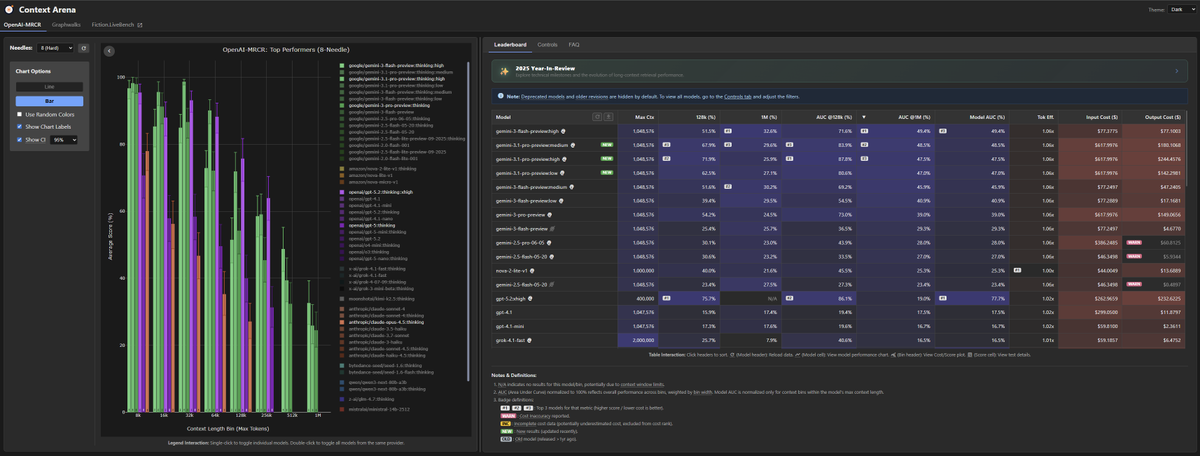Image resolution: width=1200 pixels, height=456 pixels.
Task: Click the nova-2-lite-v1 model name
Action: pyautogui.click(x=514, y=270)
